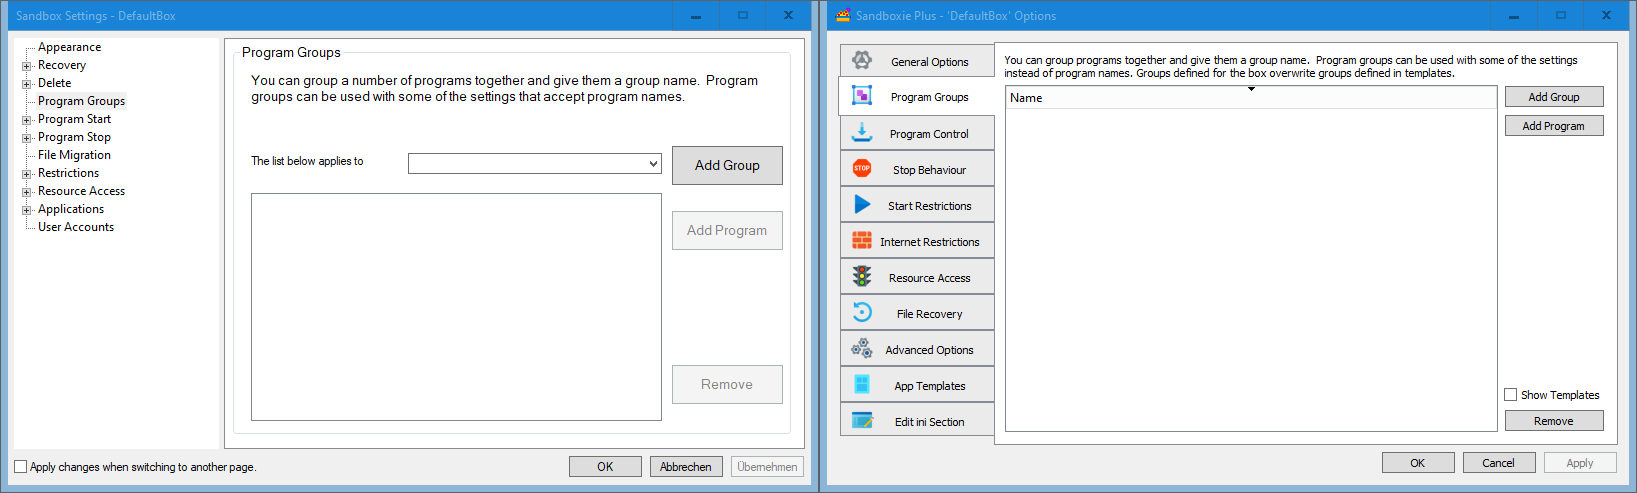
Task: Click the Internet Restrictions firewall icon
Action: 862,241
